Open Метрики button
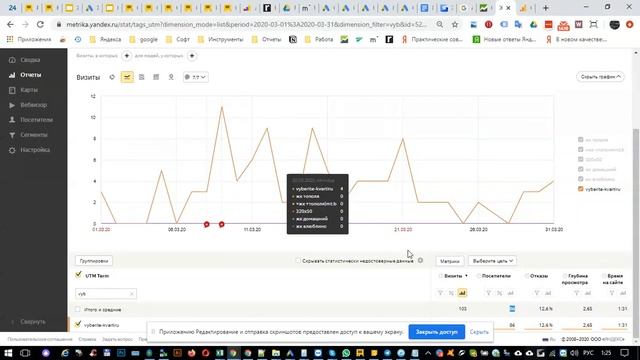This screenshot has height=360, width=640. 450,261
